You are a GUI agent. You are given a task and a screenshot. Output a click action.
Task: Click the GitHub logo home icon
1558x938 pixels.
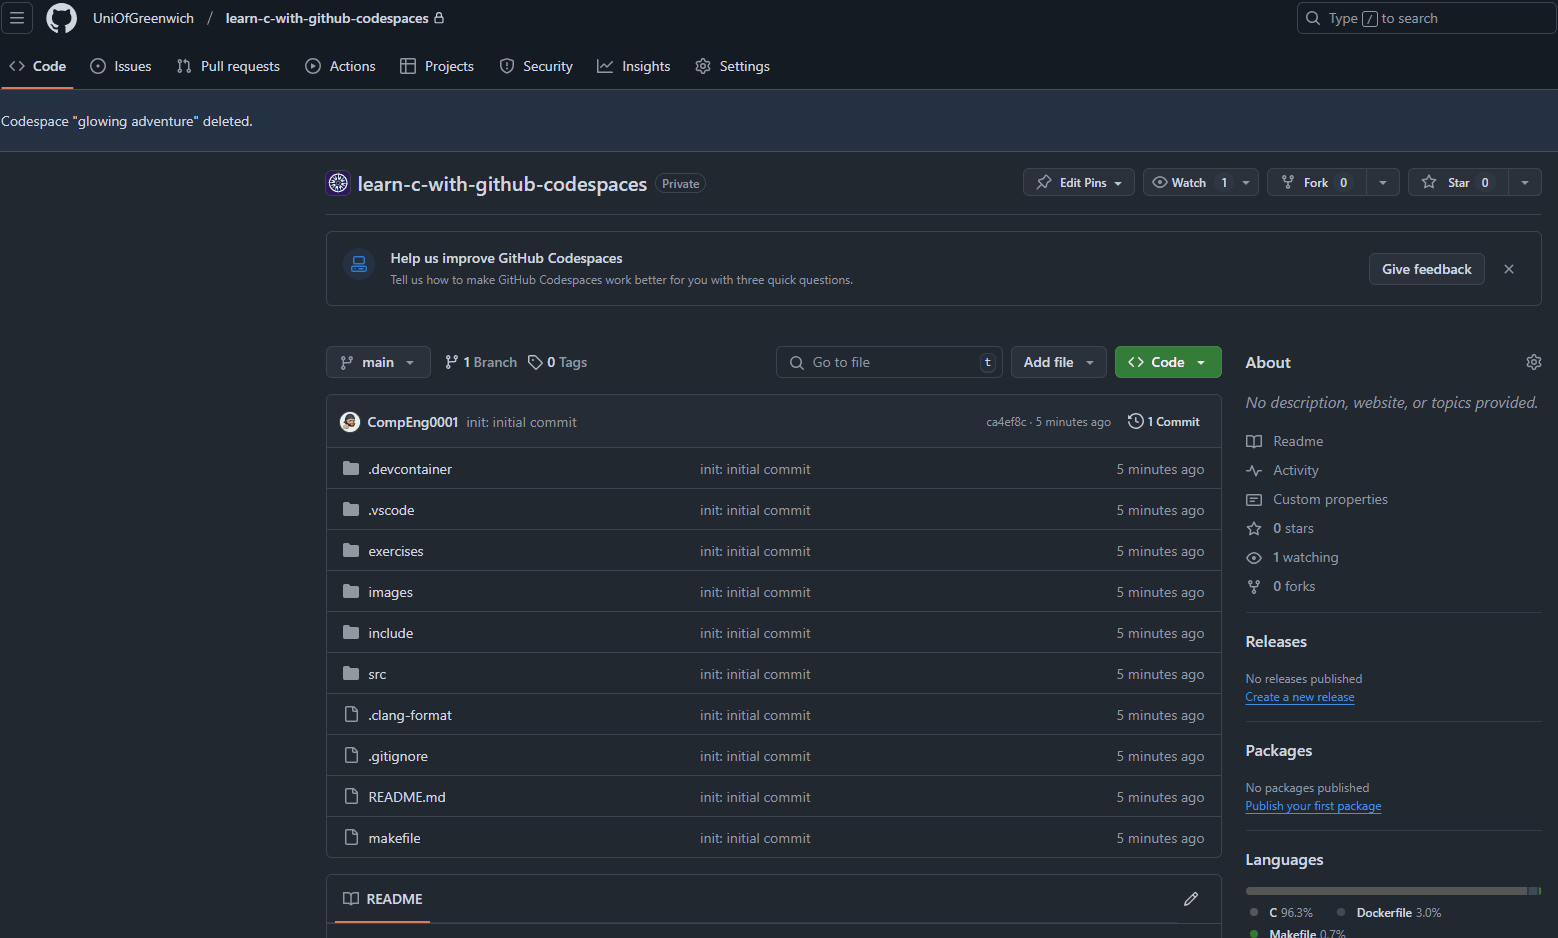tap(61, 18)
